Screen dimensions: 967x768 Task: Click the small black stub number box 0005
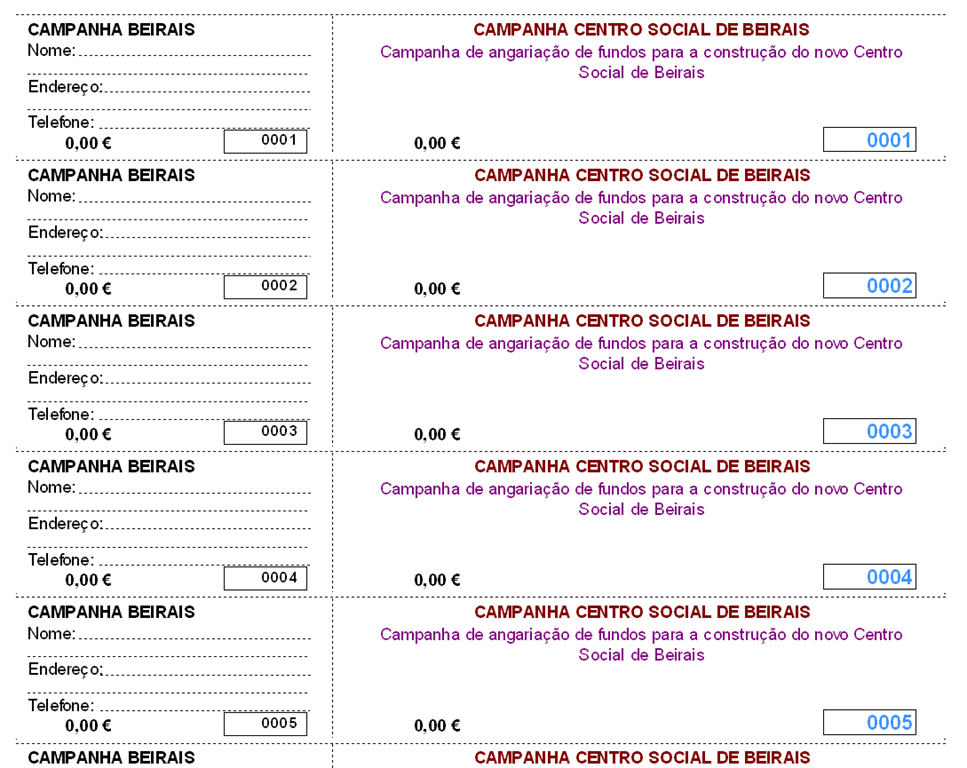click(x=265, y=723)
